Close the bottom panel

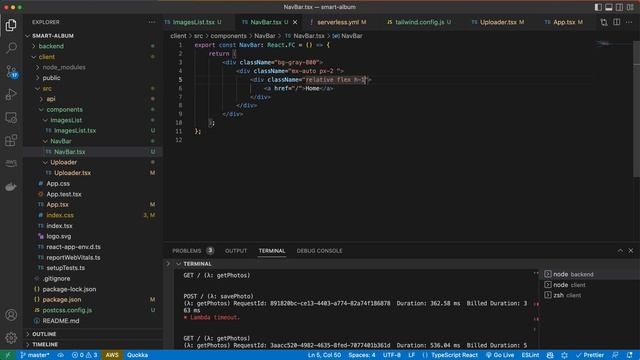[631, 251]
